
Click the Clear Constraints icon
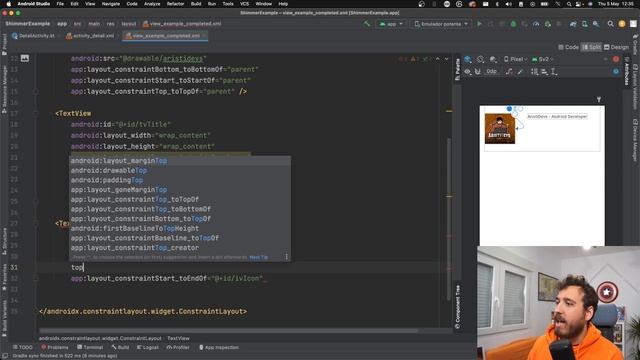point(509,71)
